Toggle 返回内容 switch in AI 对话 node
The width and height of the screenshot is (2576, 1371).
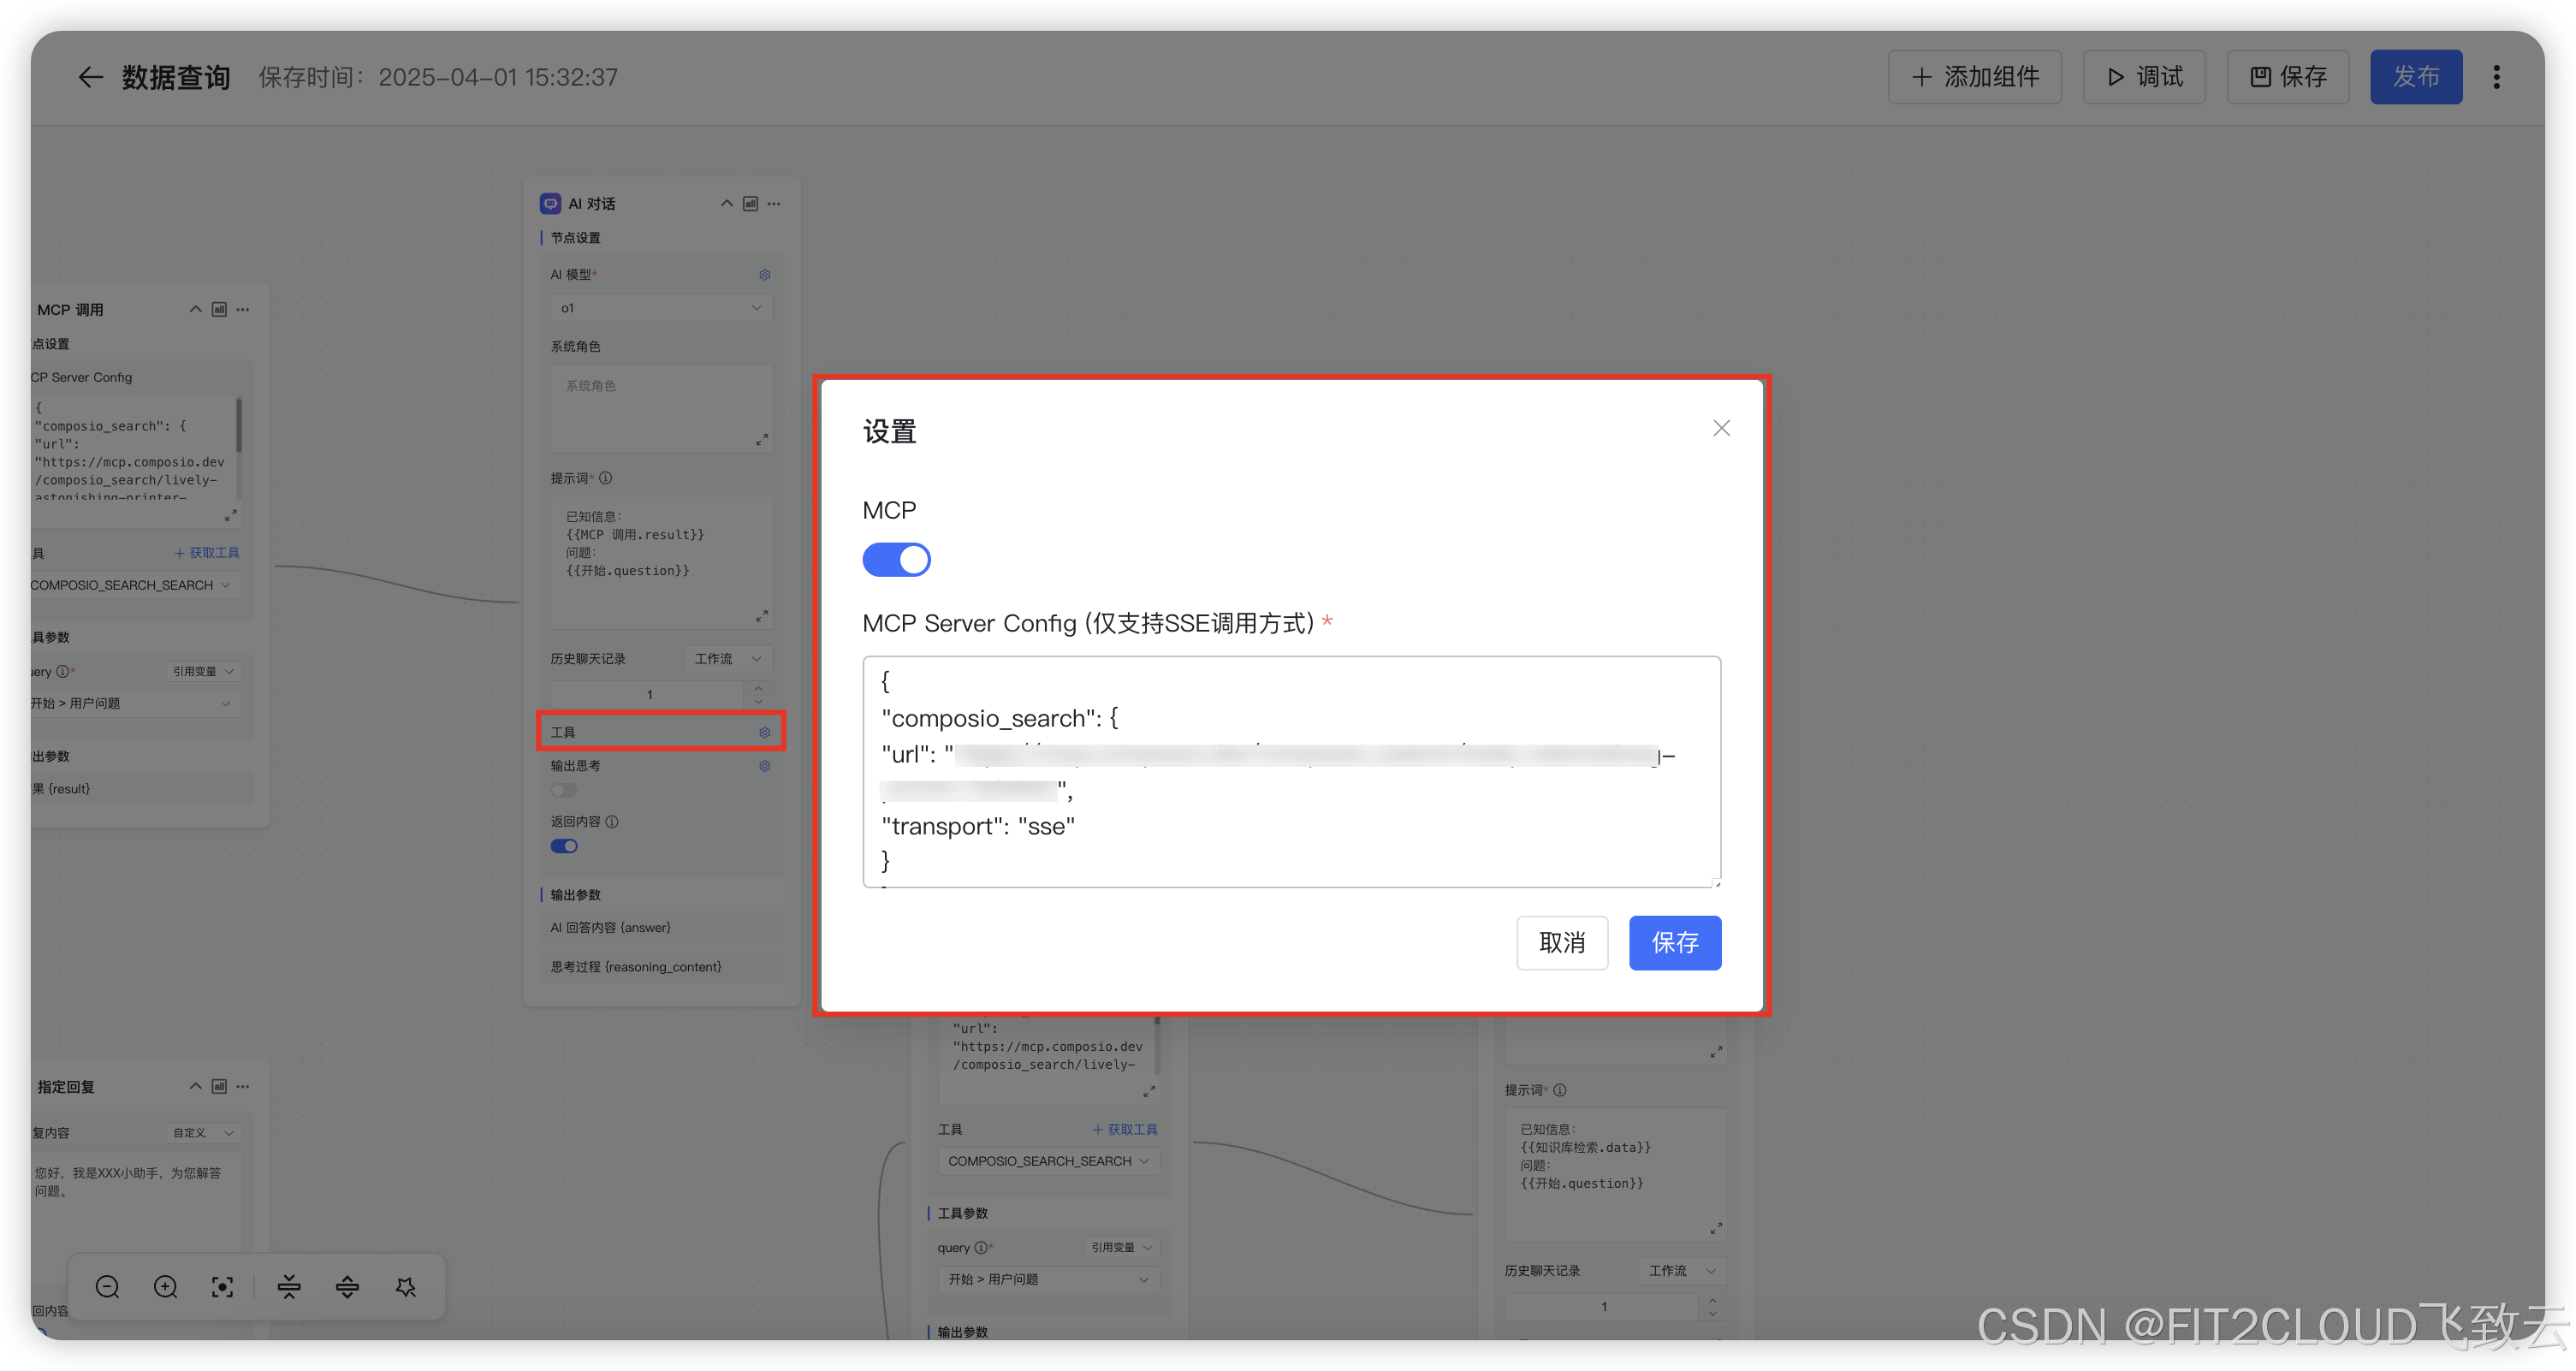point(564,846)
